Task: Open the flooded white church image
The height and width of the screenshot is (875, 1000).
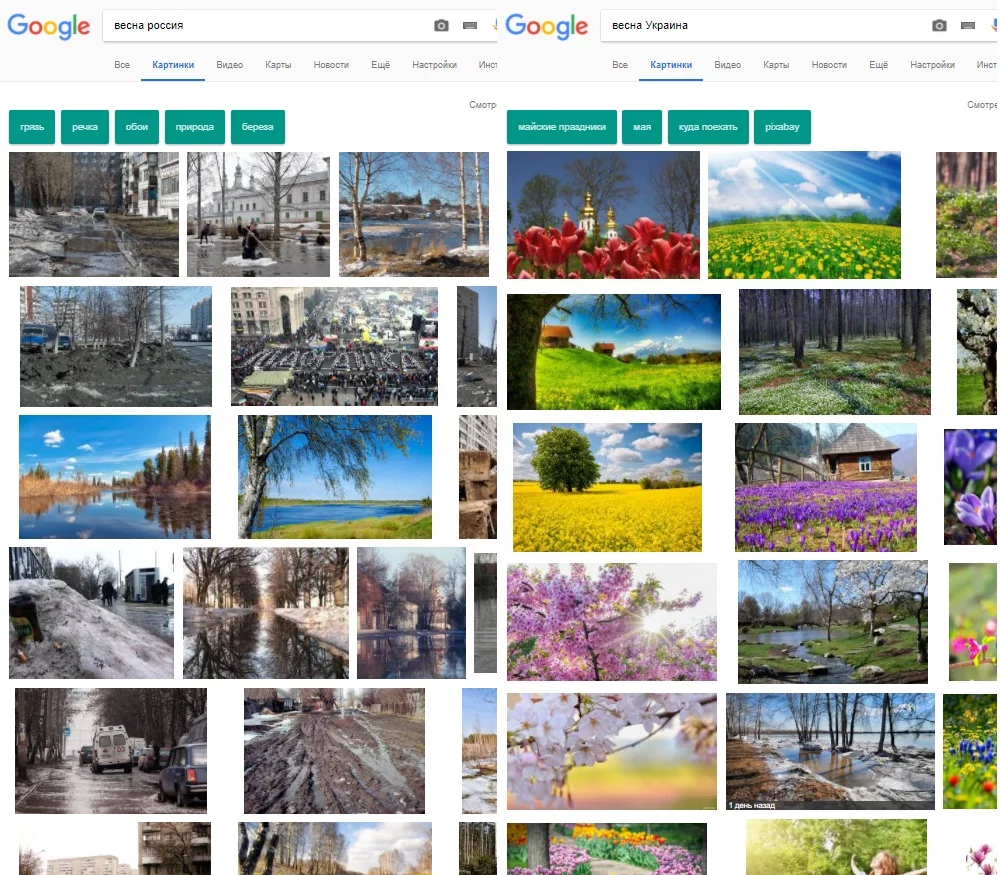Action: [258, 214]
